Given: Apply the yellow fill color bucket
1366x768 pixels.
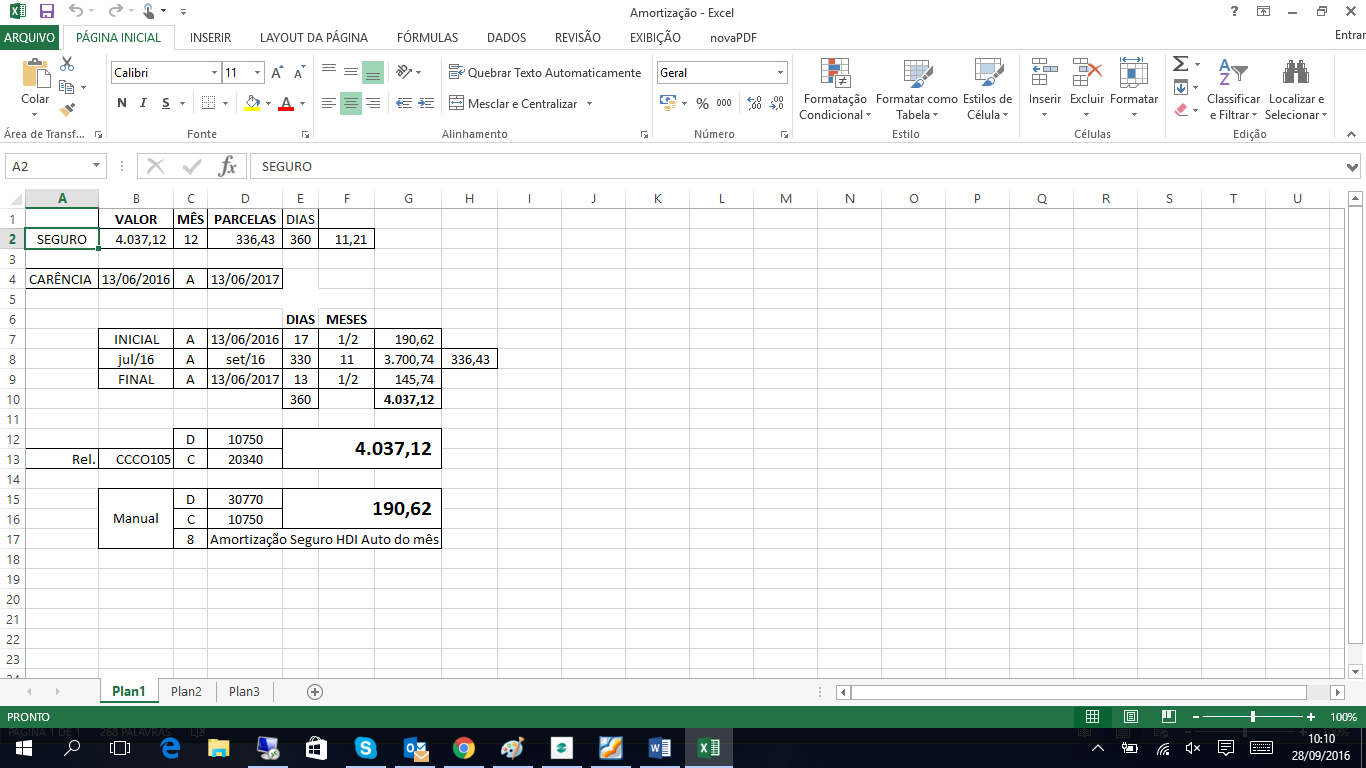Looking at the screenshot, I should pos(252,103).
